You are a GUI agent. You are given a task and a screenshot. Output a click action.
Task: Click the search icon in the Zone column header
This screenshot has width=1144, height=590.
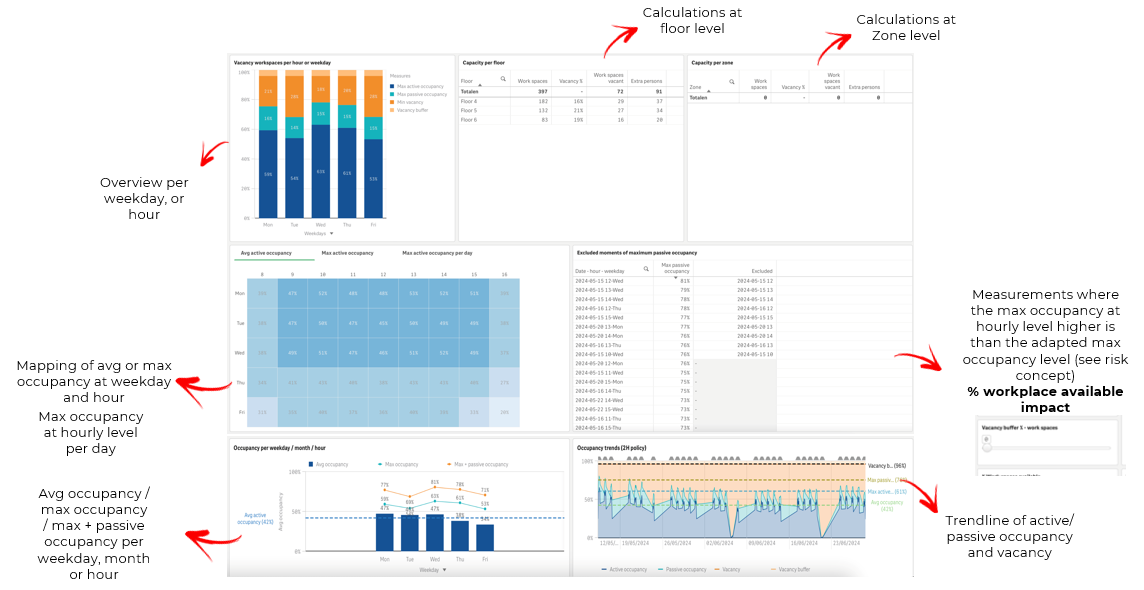(x=732, y=82)
